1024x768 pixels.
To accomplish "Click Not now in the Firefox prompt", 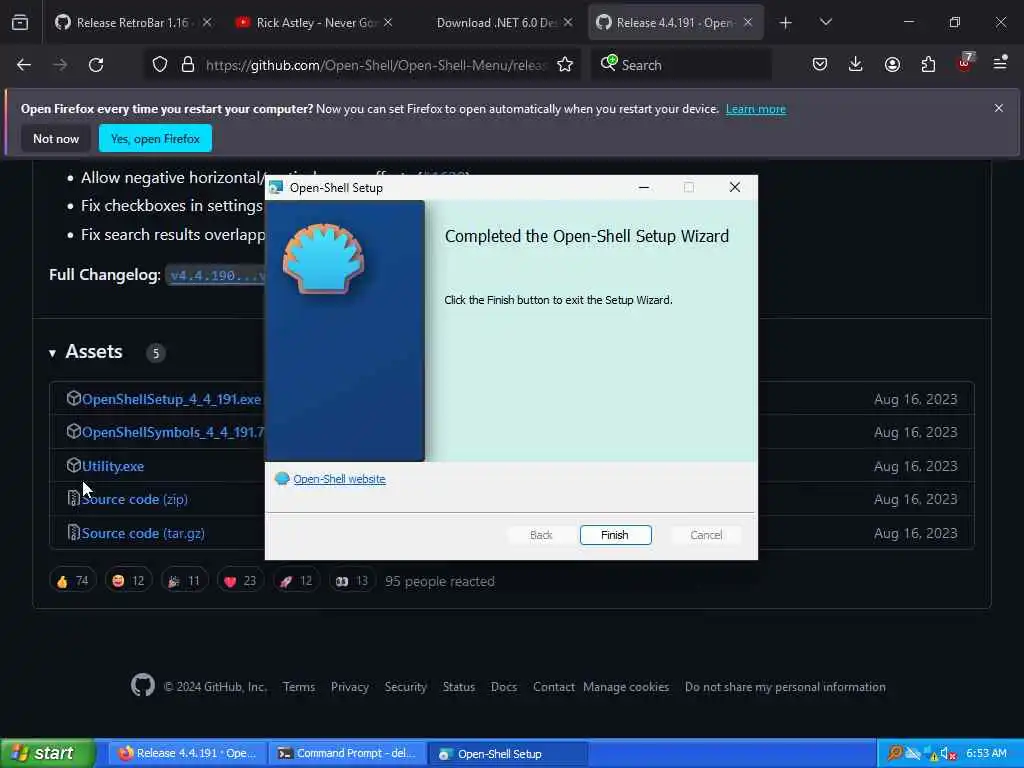I will pos(56,138).
